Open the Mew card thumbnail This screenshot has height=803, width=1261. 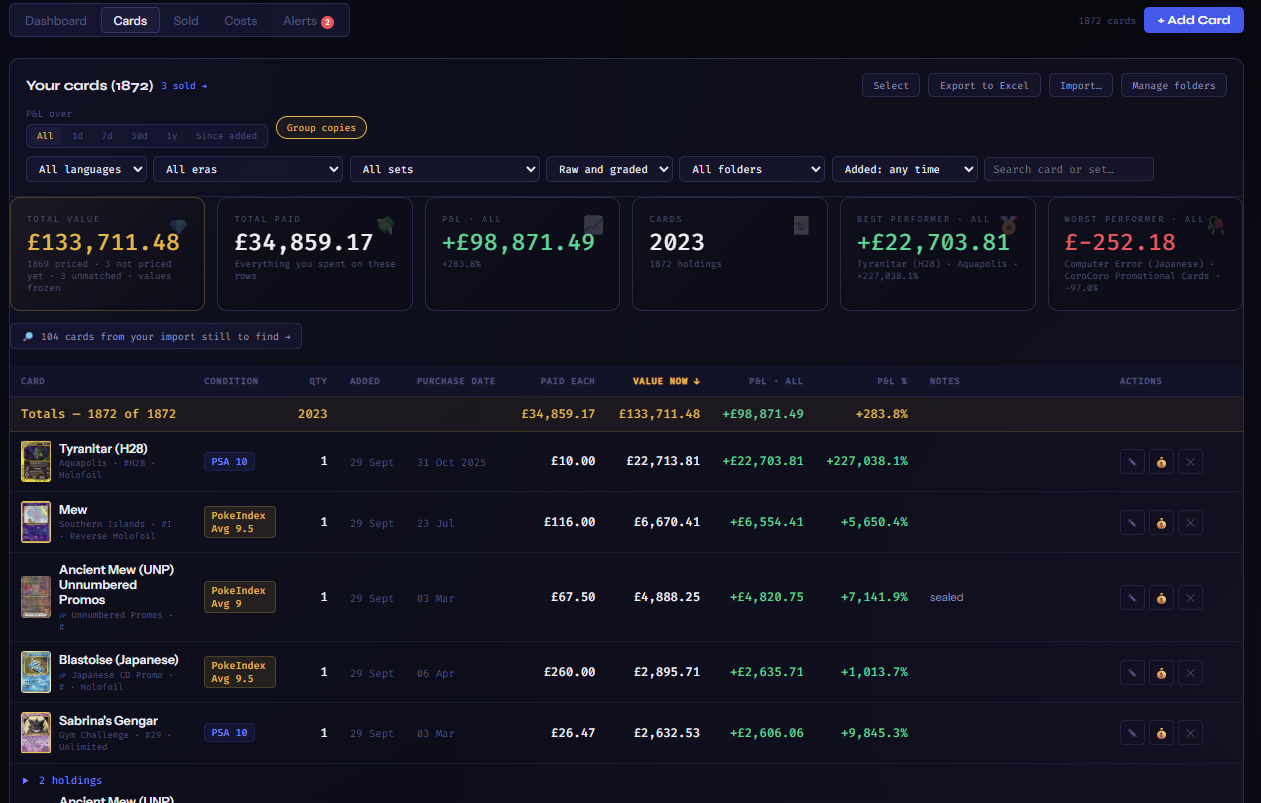[36, 522]
